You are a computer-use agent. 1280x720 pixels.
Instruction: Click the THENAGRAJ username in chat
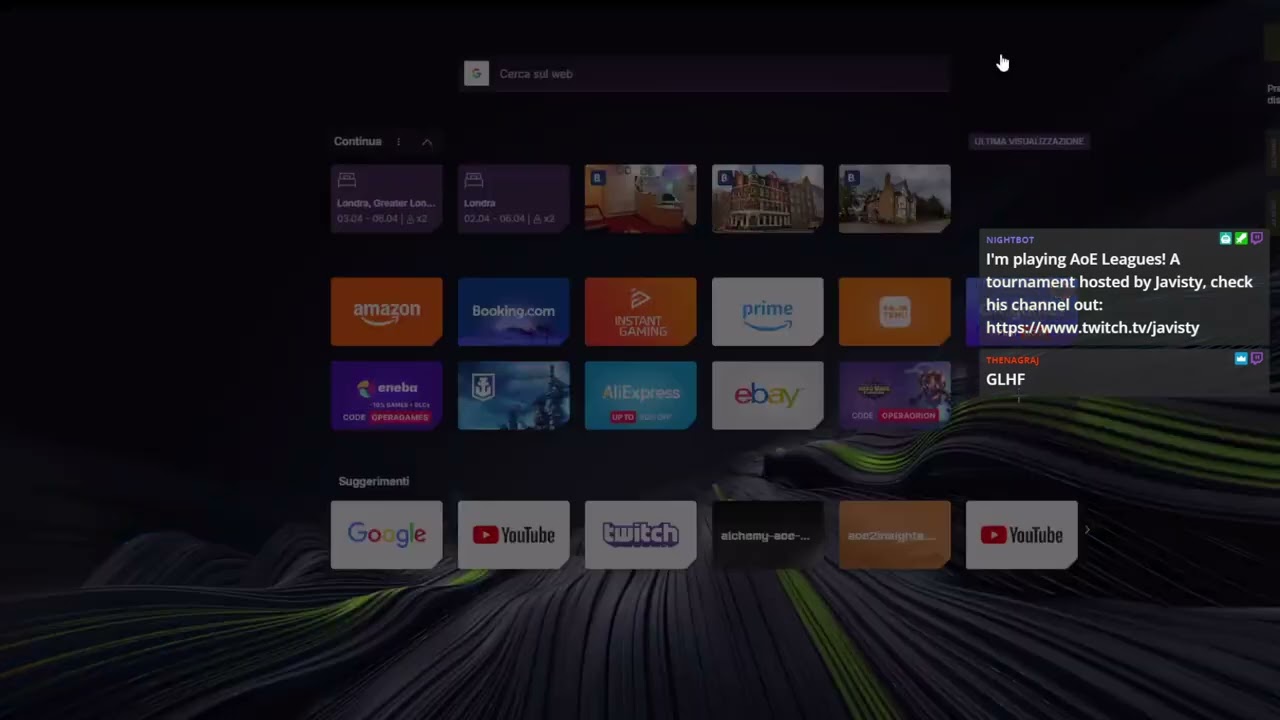(x=1012, y=360)
